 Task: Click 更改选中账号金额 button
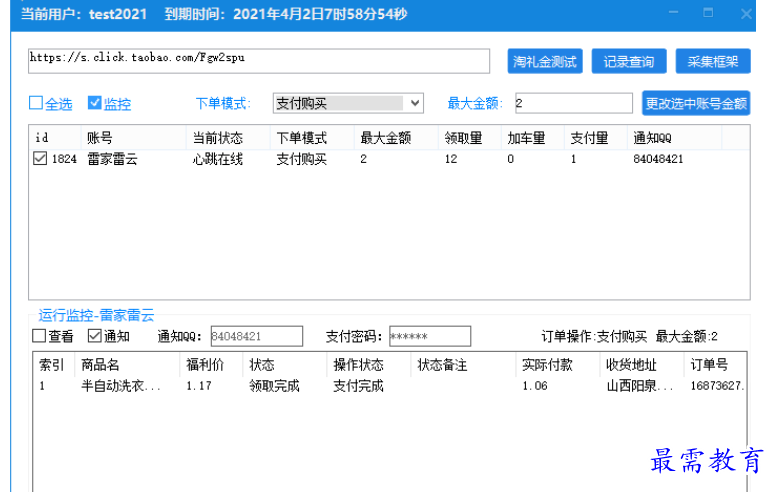696,103
